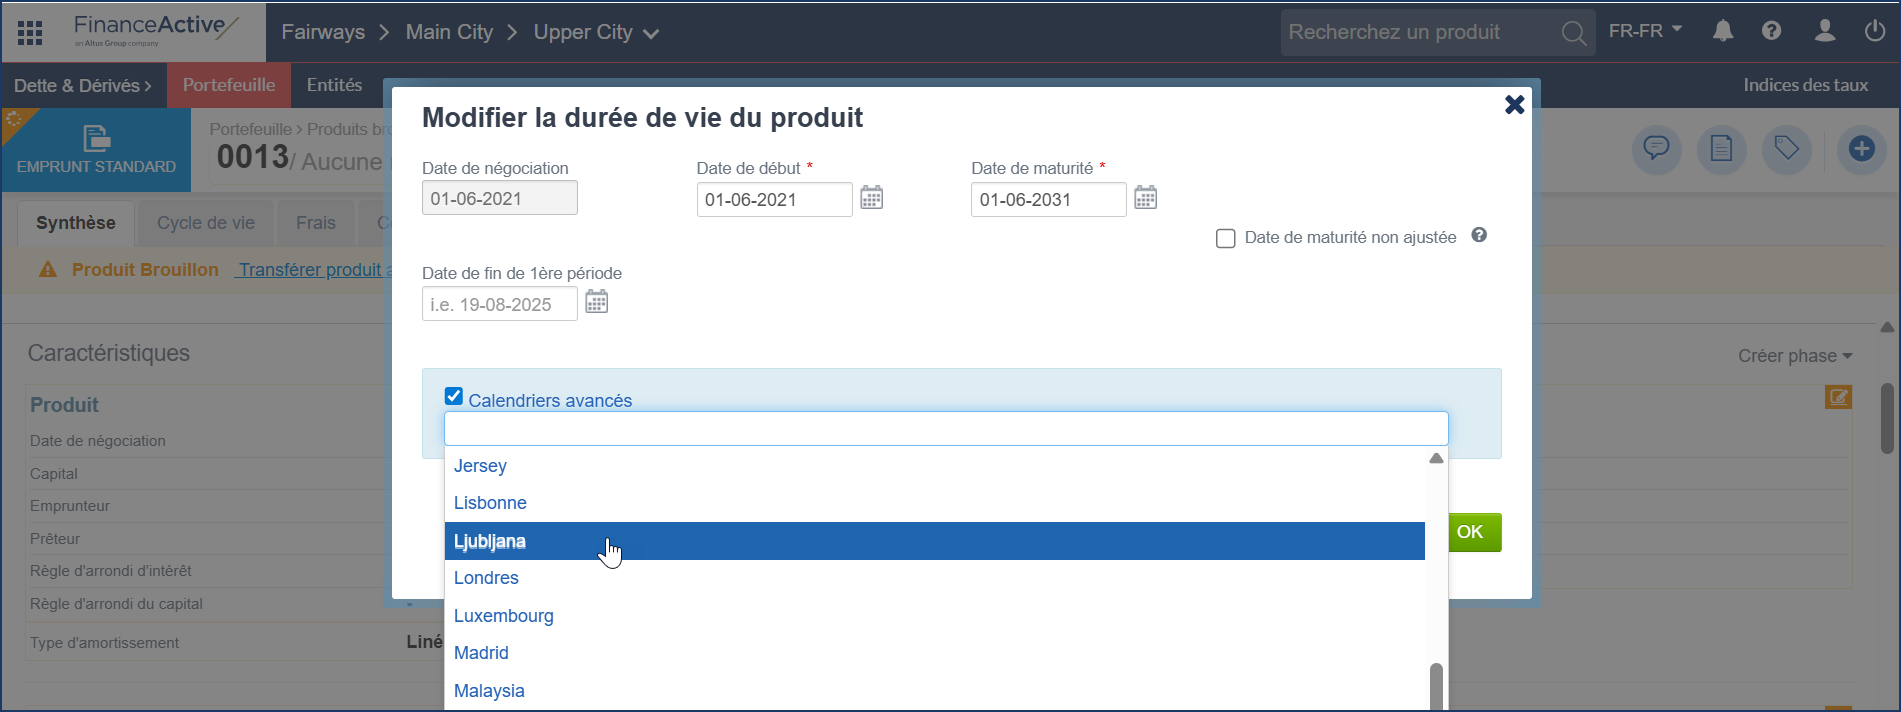
Task: Click the notifications bell icon
Action: click(1722, 32)
